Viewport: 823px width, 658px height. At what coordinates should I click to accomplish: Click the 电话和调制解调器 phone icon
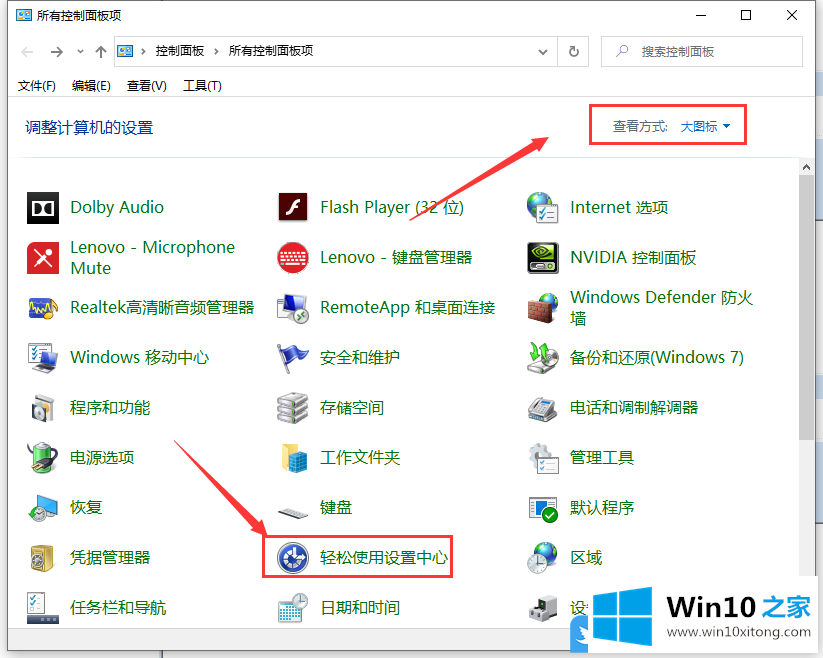tap(542, 408)
